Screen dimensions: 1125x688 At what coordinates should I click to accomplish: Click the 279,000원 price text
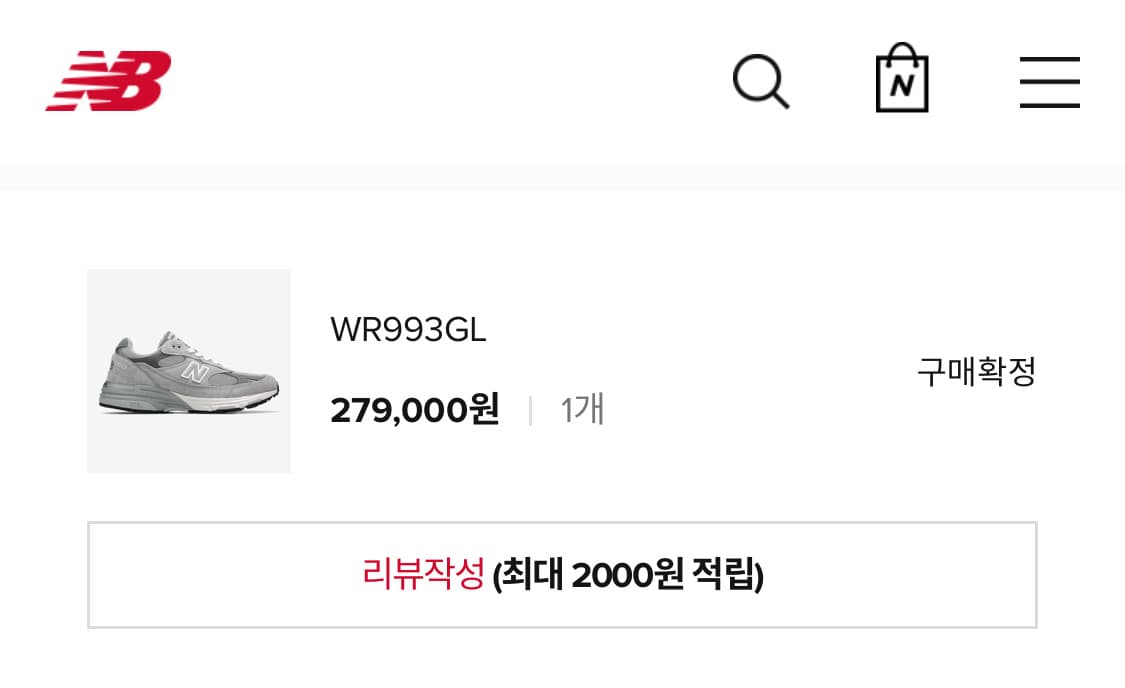[x=414, y=410]
